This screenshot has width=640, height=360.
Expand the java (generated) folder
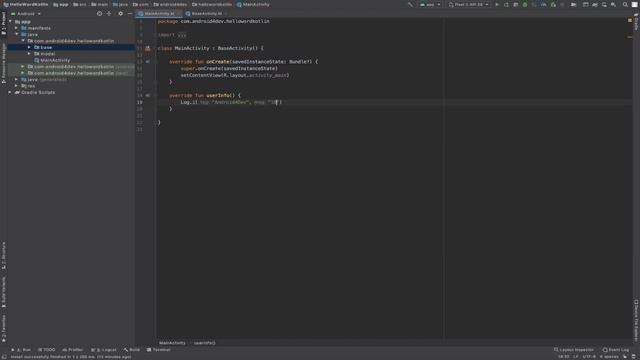(x=16, y=80)
